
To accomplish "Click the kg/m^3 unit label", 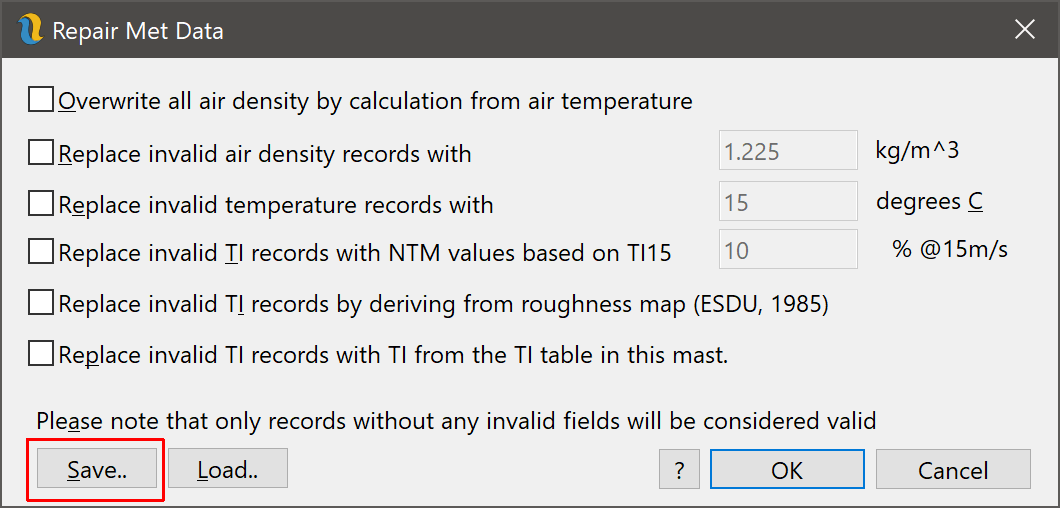I will (917, 150).
